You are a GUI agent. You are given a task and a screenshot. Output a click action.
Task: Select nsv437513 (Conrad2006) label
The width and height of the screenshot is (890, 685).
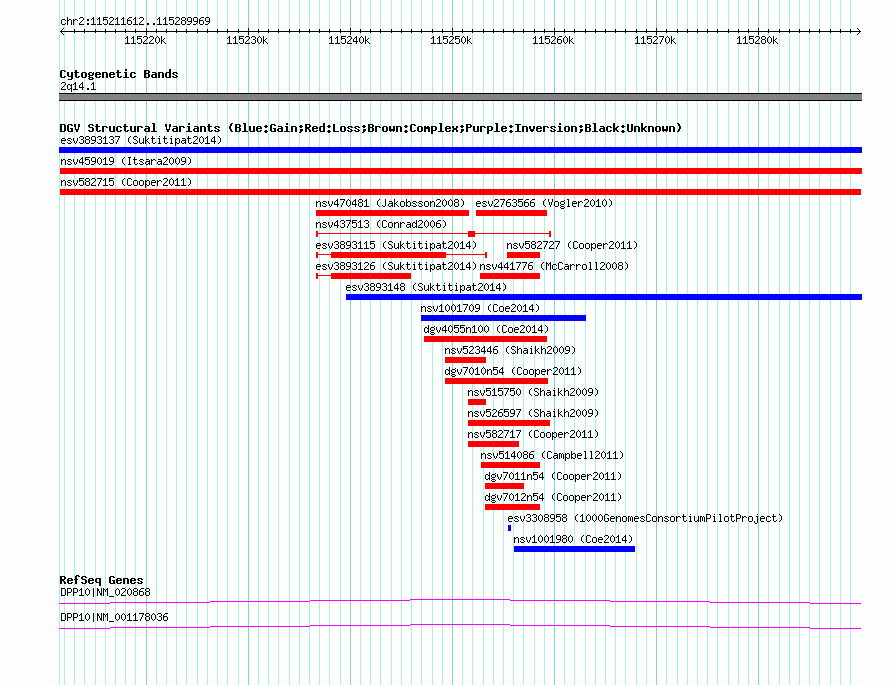pos(381,224)
